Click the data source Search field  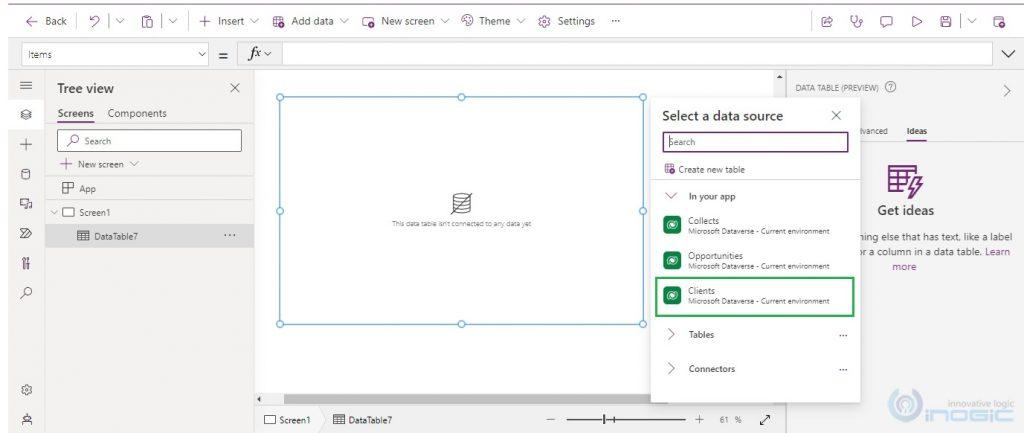756,142
